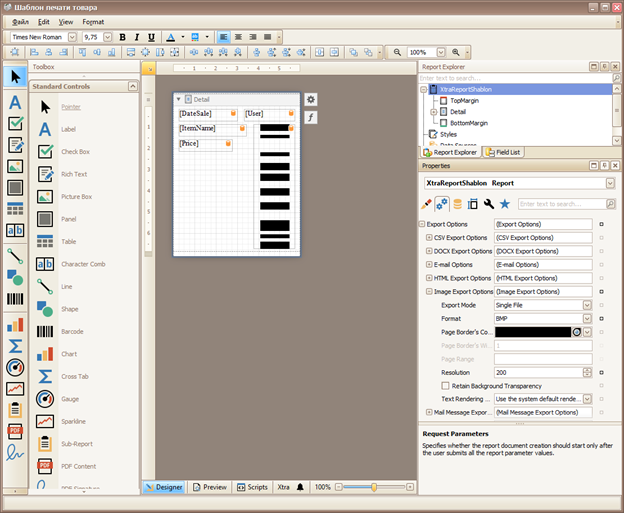624x513 pixels.
Task: Open the Файл menu
Action: tap(20, 22)
